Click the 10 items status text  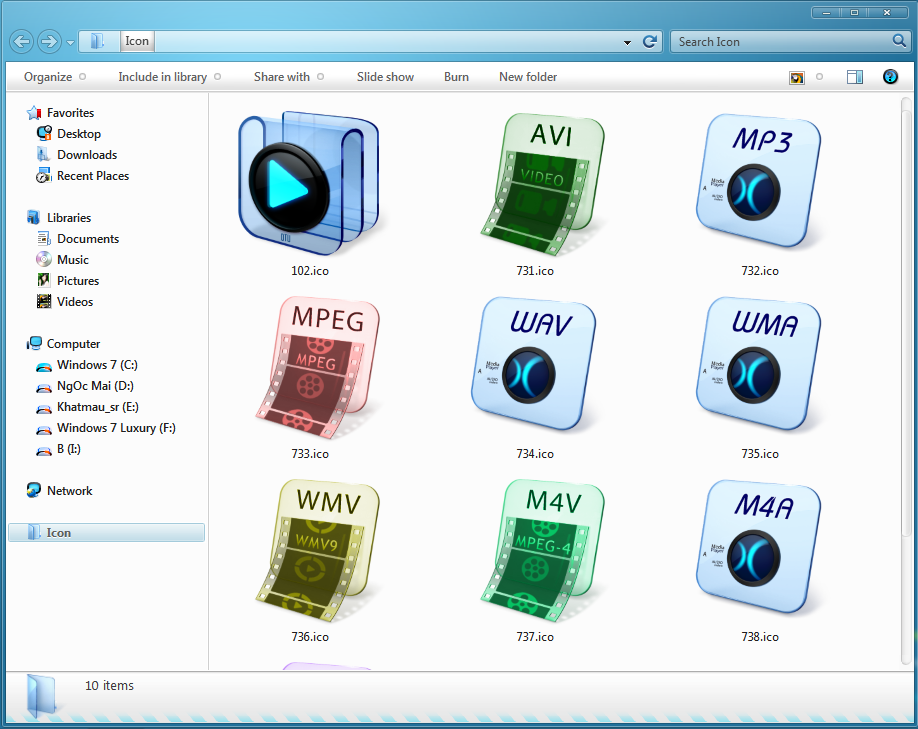[109, 685]
